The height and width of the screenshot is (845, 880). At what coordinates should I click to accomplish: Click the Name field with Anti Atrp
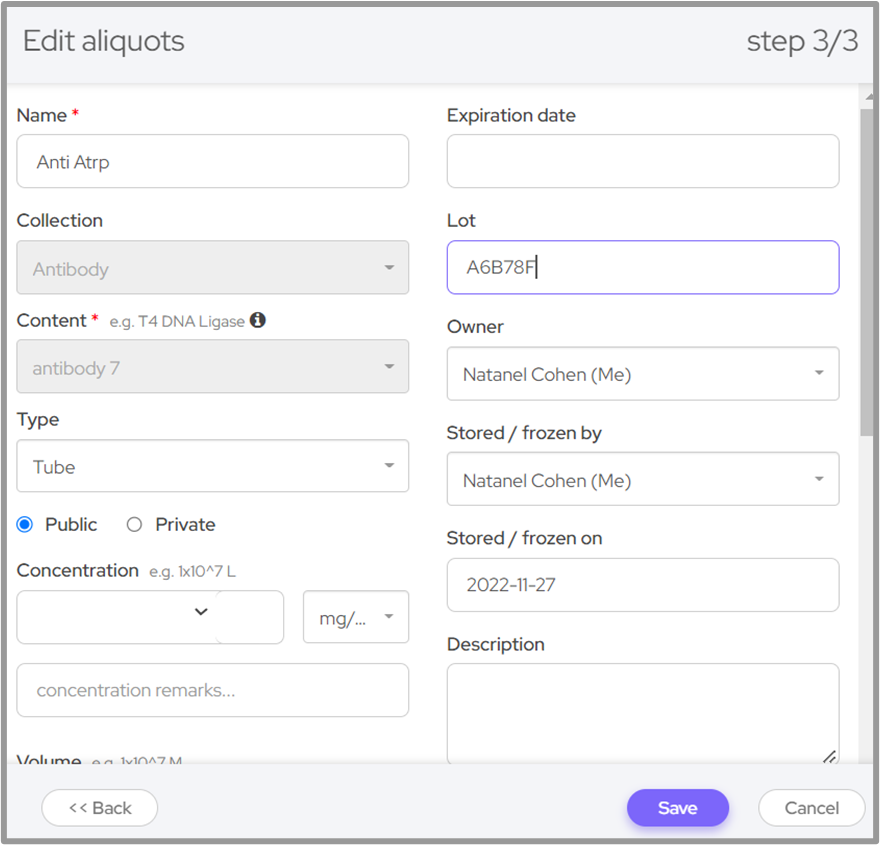point(212,162)
